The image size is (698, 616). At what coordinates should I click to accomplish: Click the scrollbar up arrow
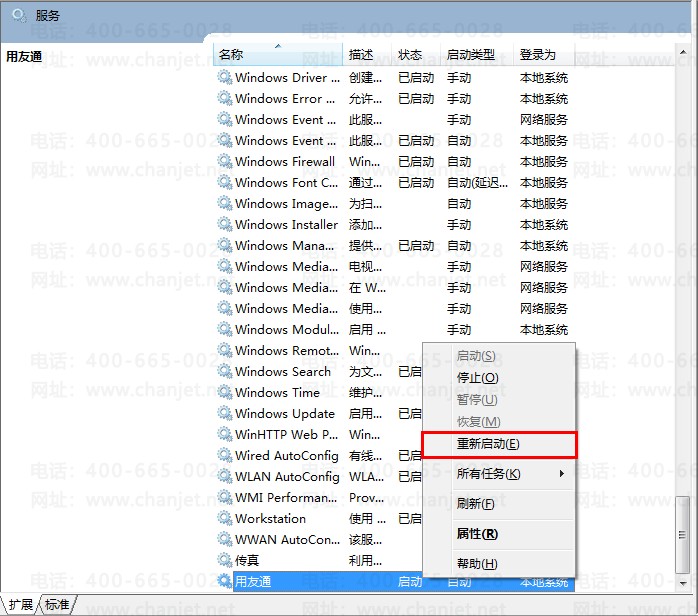tap(683, 53)
